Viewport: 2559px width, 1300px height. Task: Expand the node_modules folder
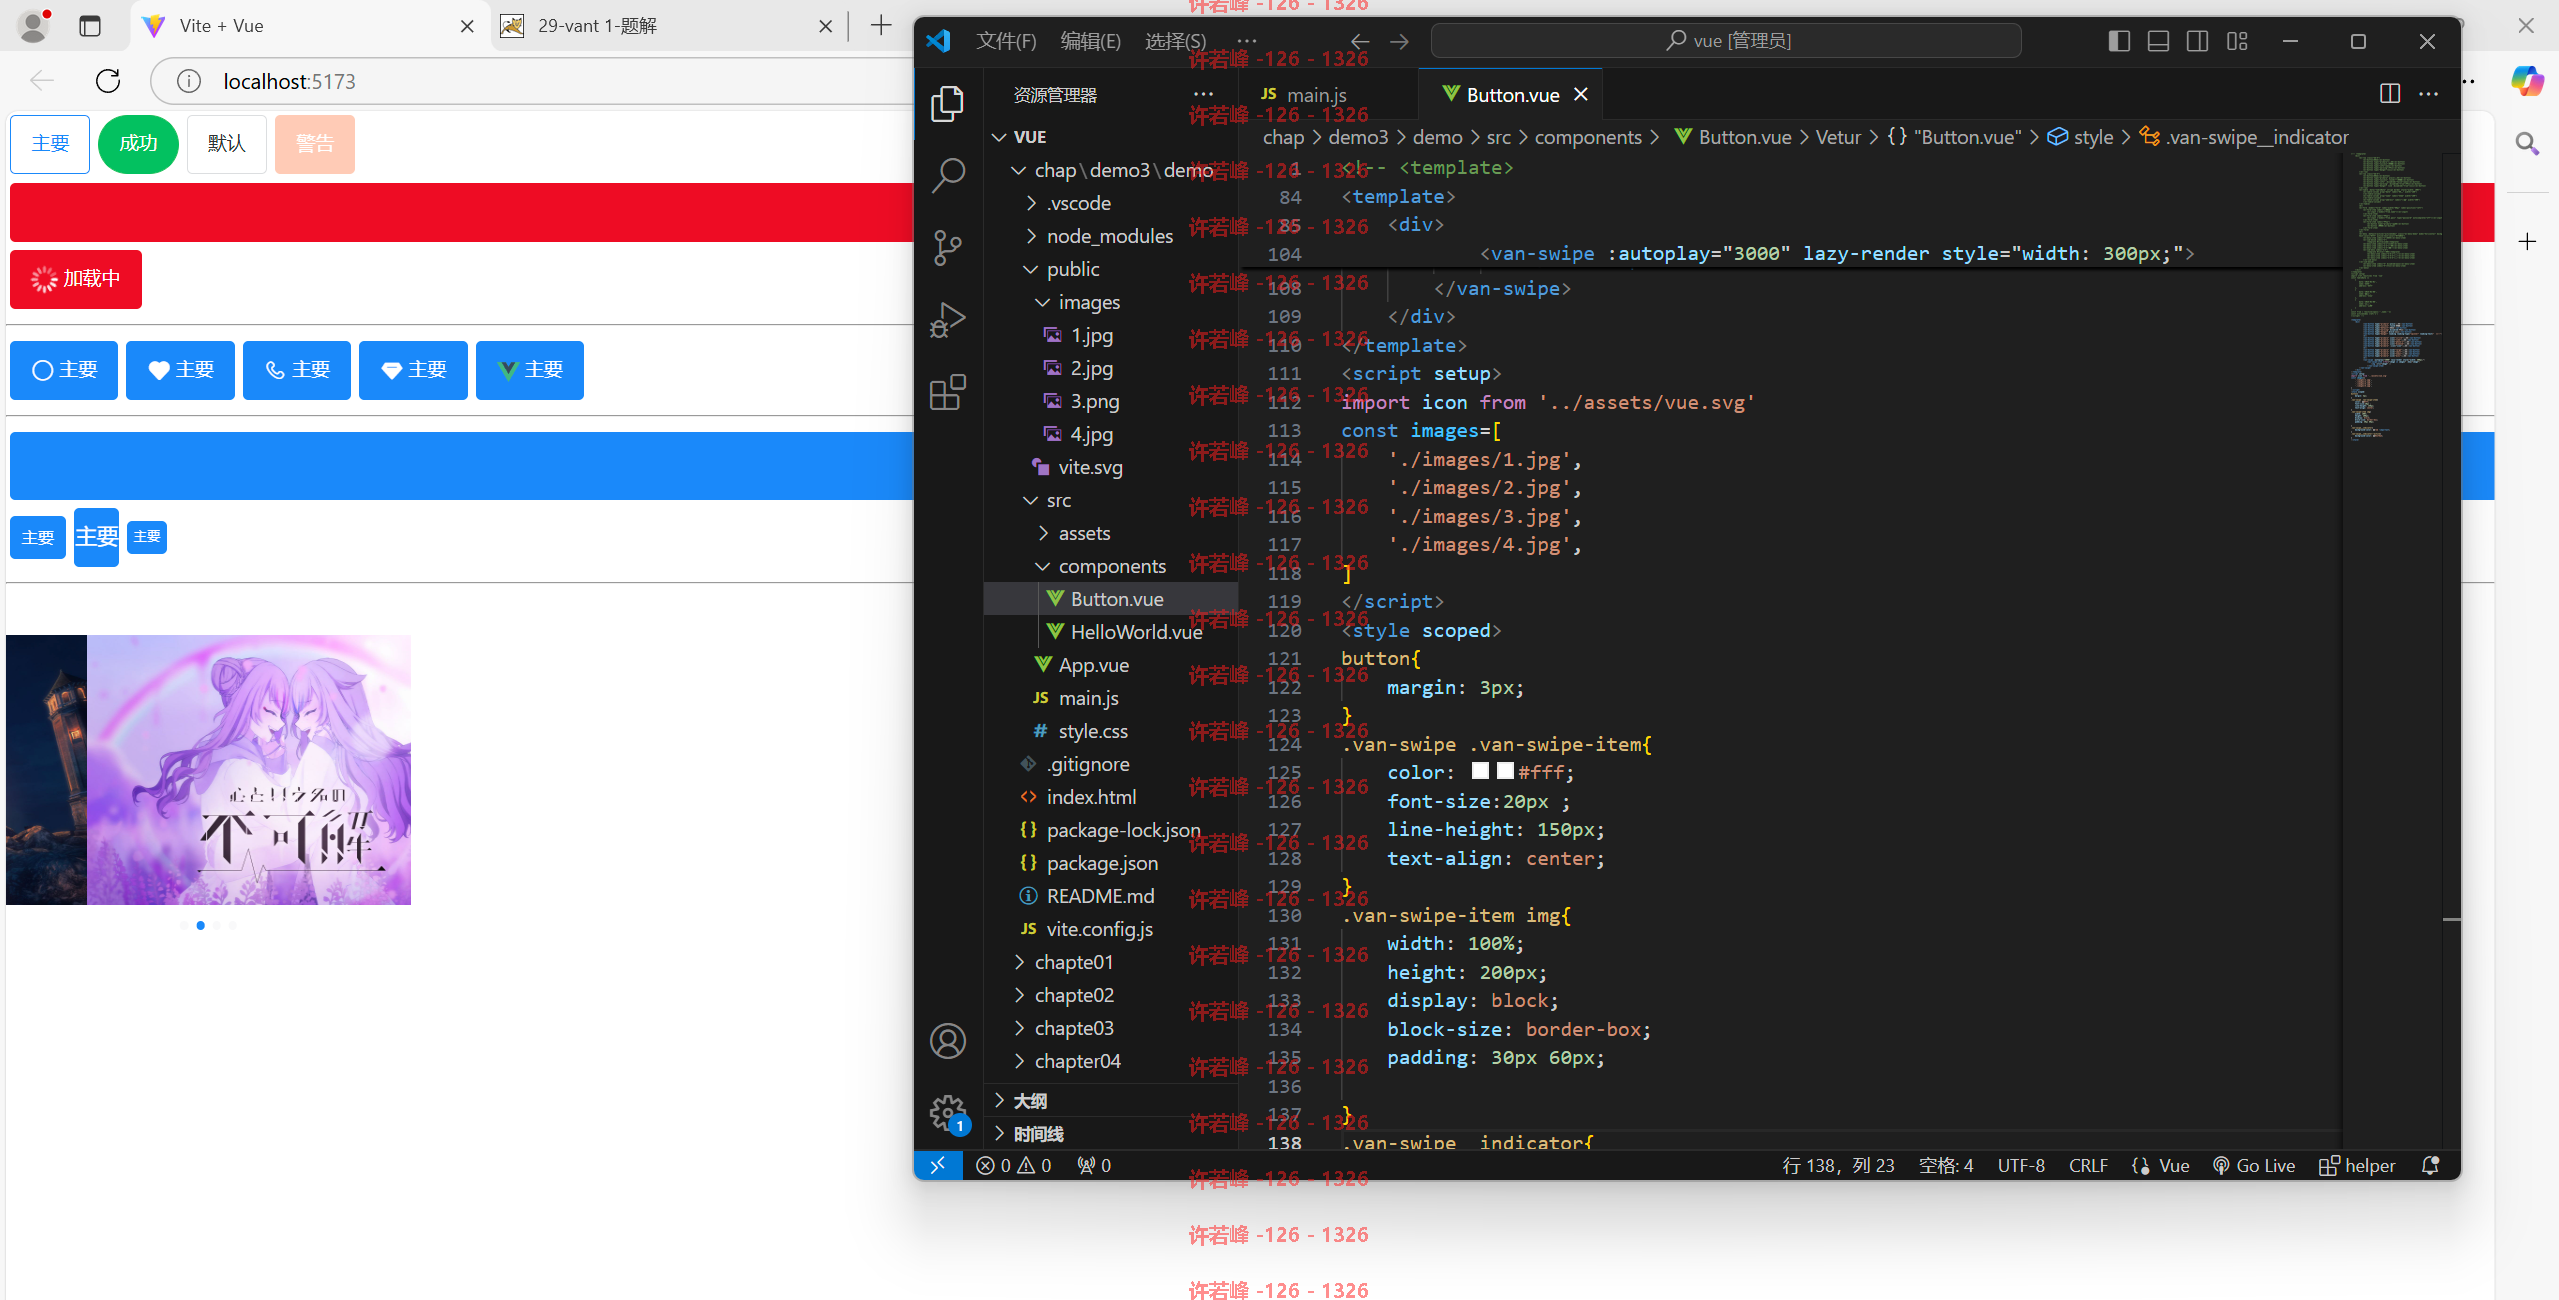click(1109, 236)
